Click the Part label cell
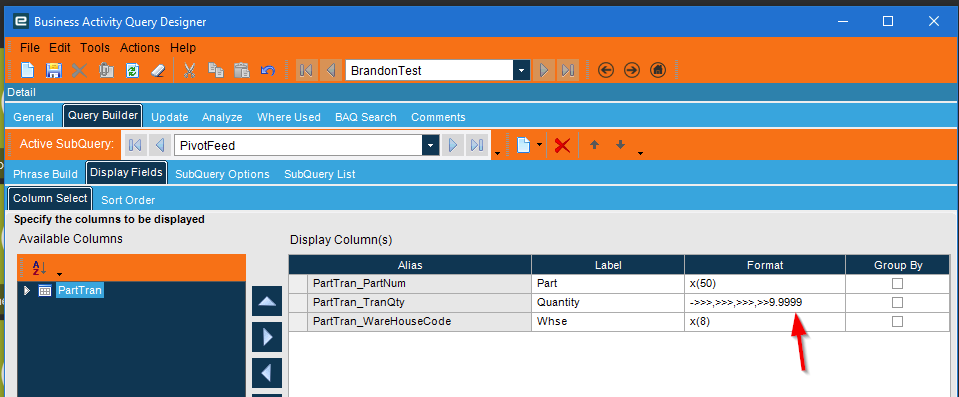Screen dimensions: 959x397 coord(608,283)
